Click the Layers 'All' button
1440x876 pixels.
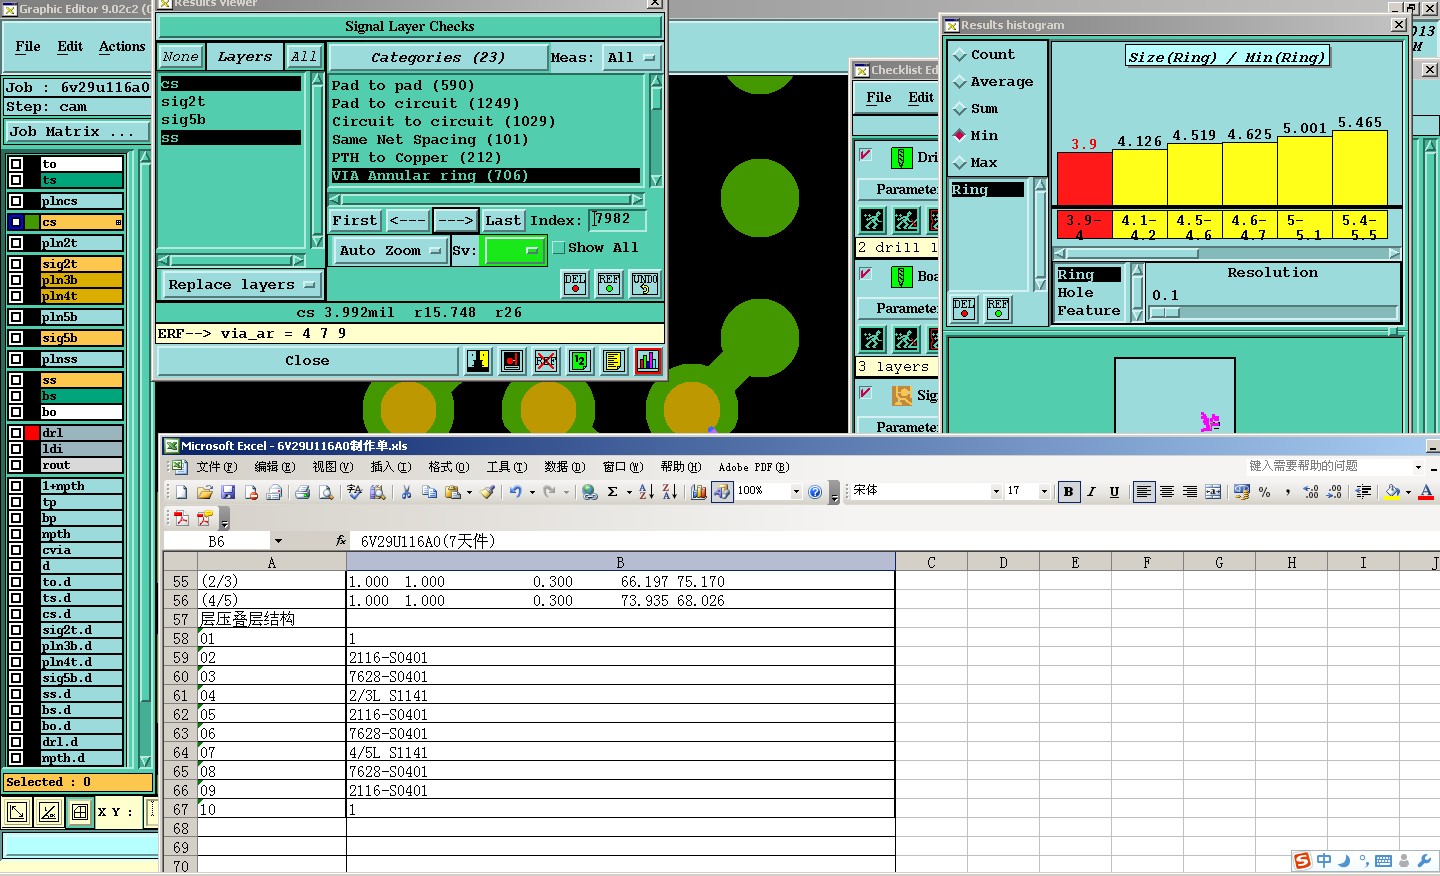click(304, 57)
